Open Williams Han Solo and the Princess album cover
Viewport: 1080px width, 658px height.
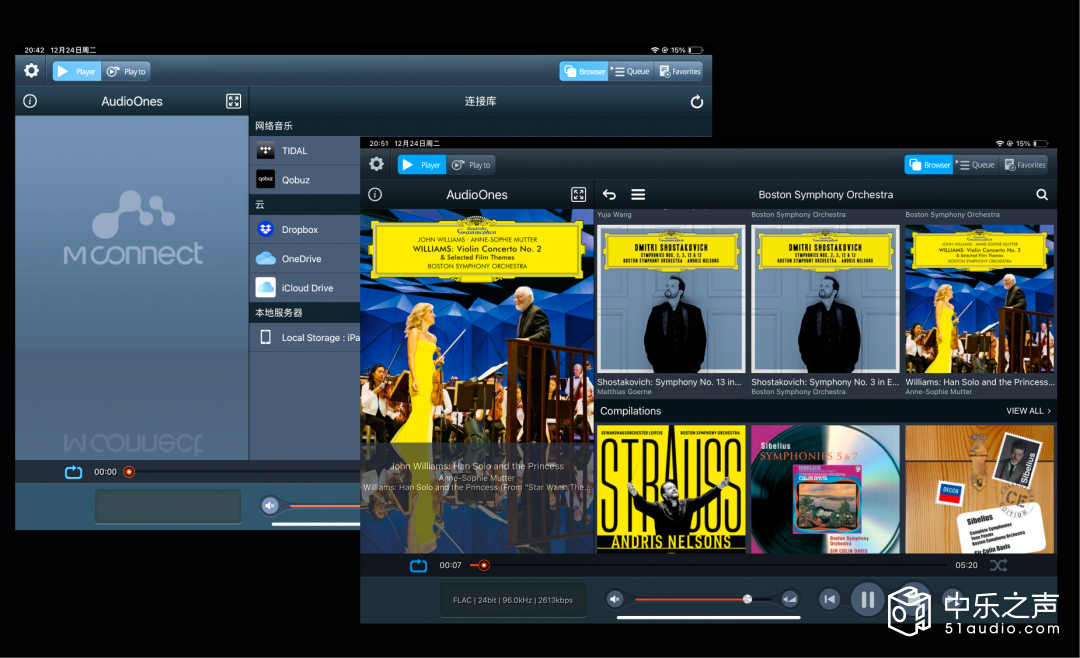(979, 299)
